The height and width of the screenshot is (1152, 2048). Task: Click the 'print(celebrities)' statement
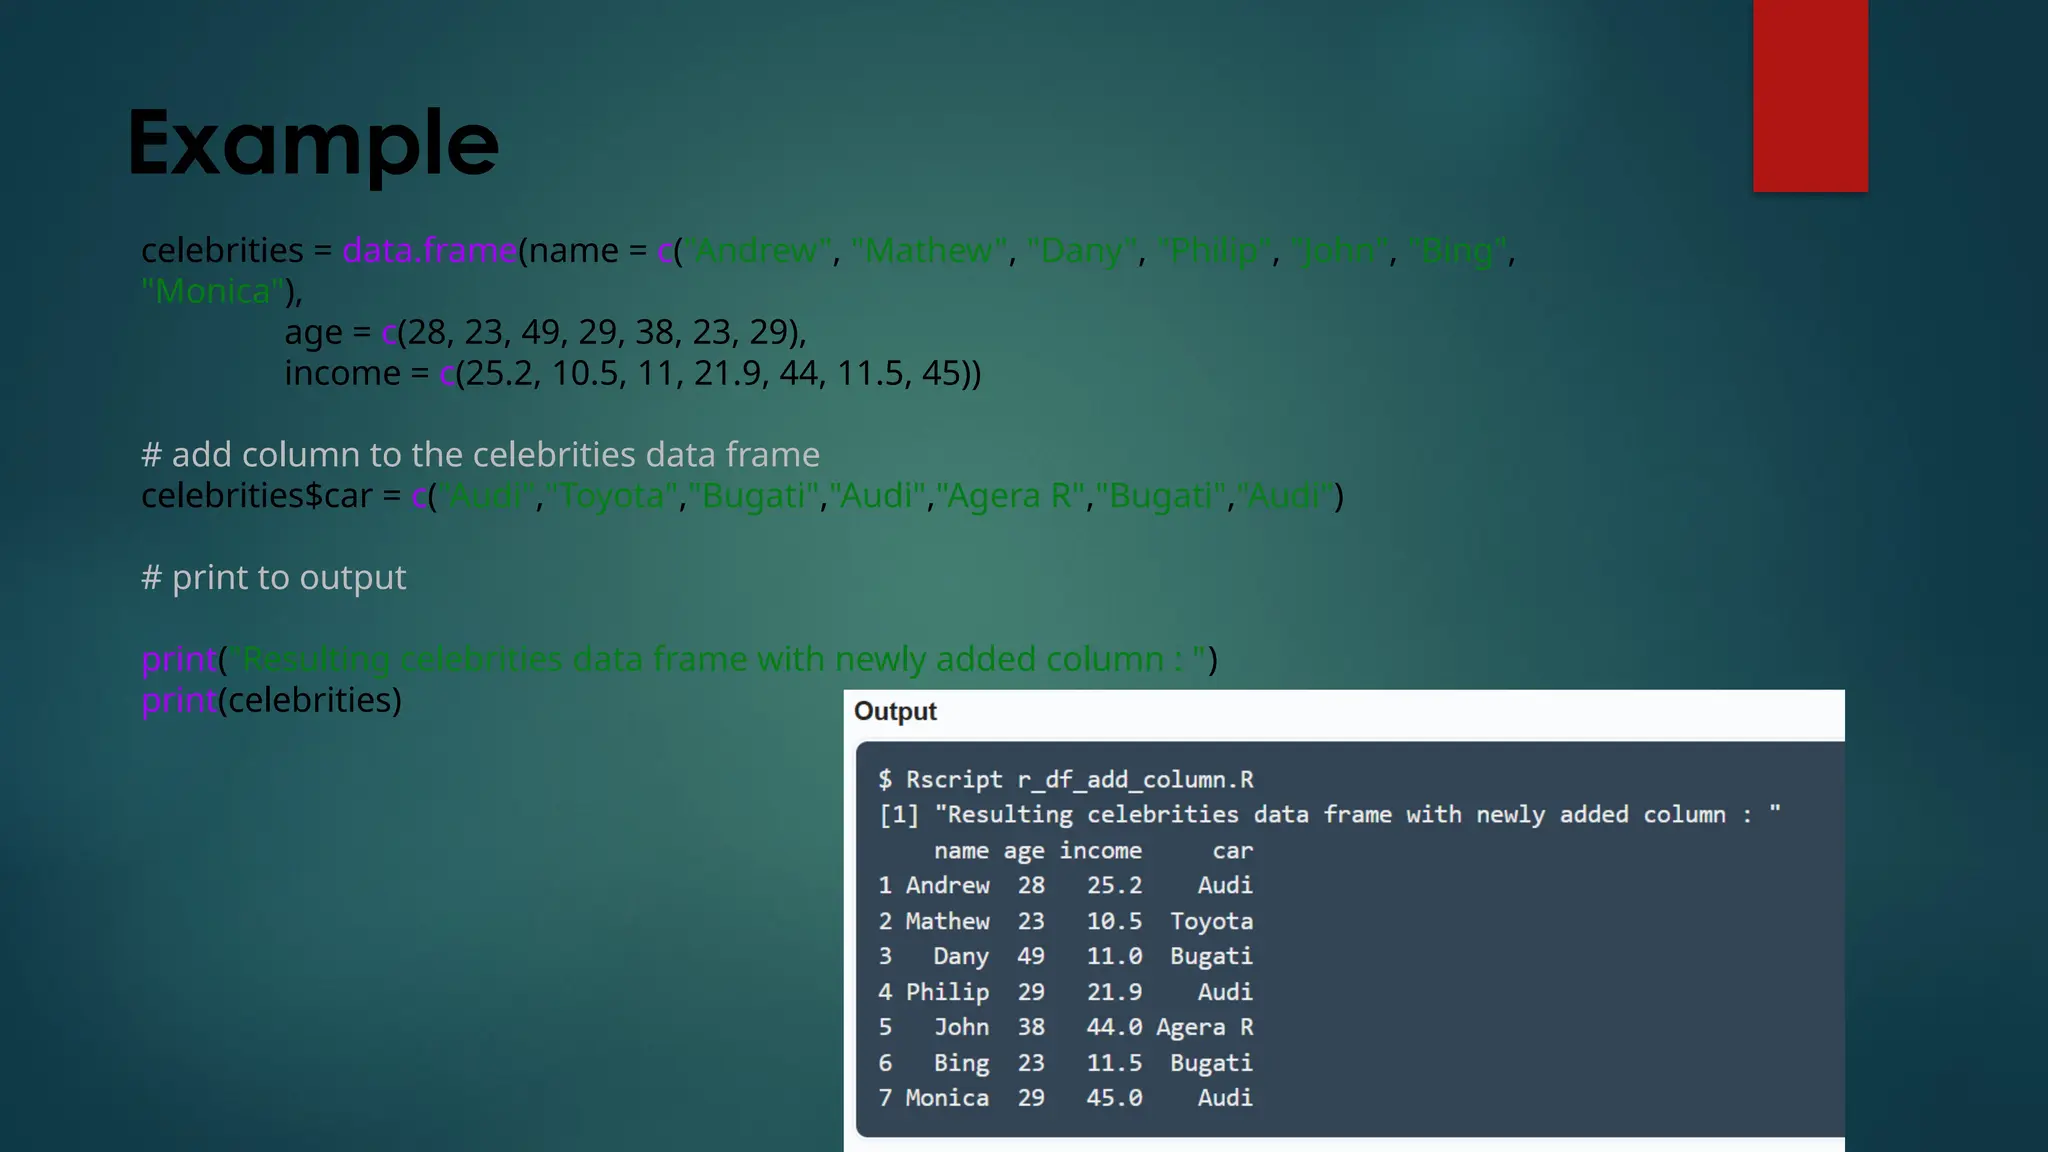272,700
